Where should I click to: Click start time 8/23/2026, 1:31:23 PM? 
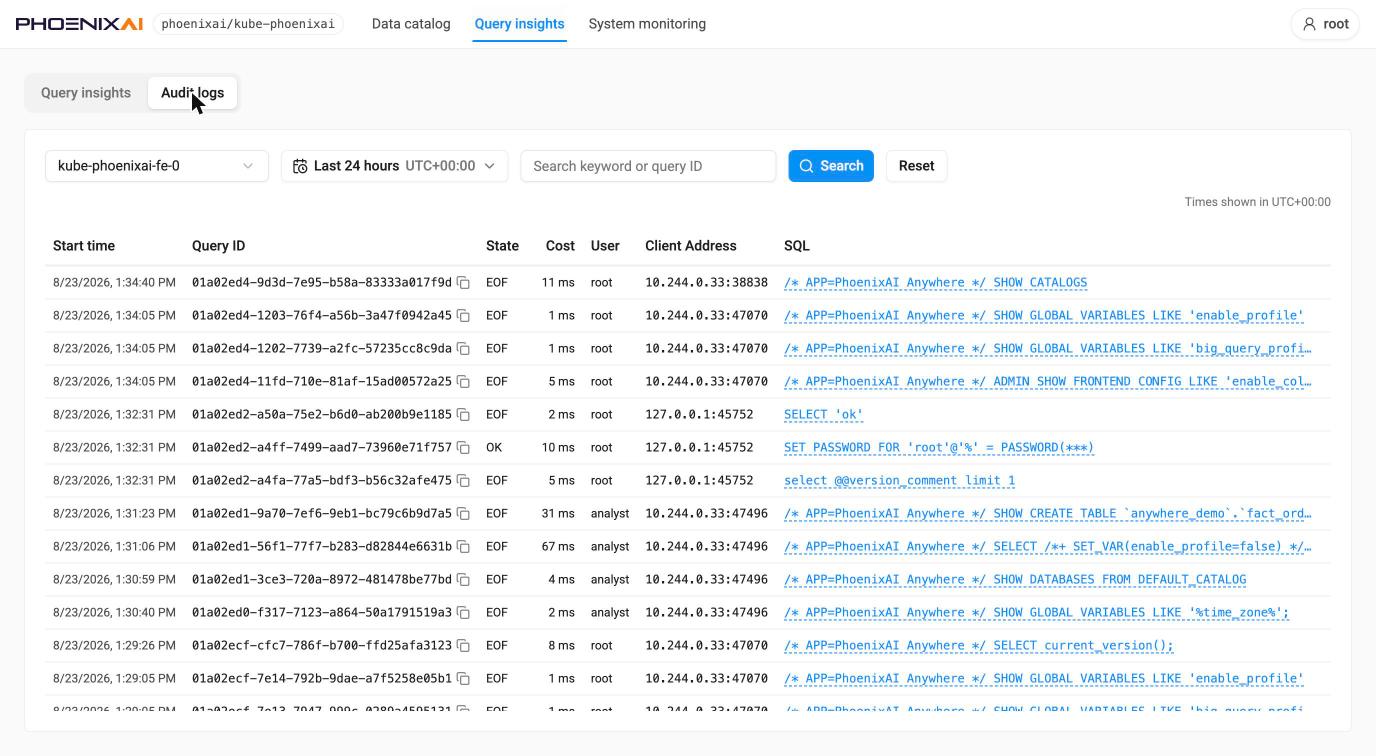[114, 514]
